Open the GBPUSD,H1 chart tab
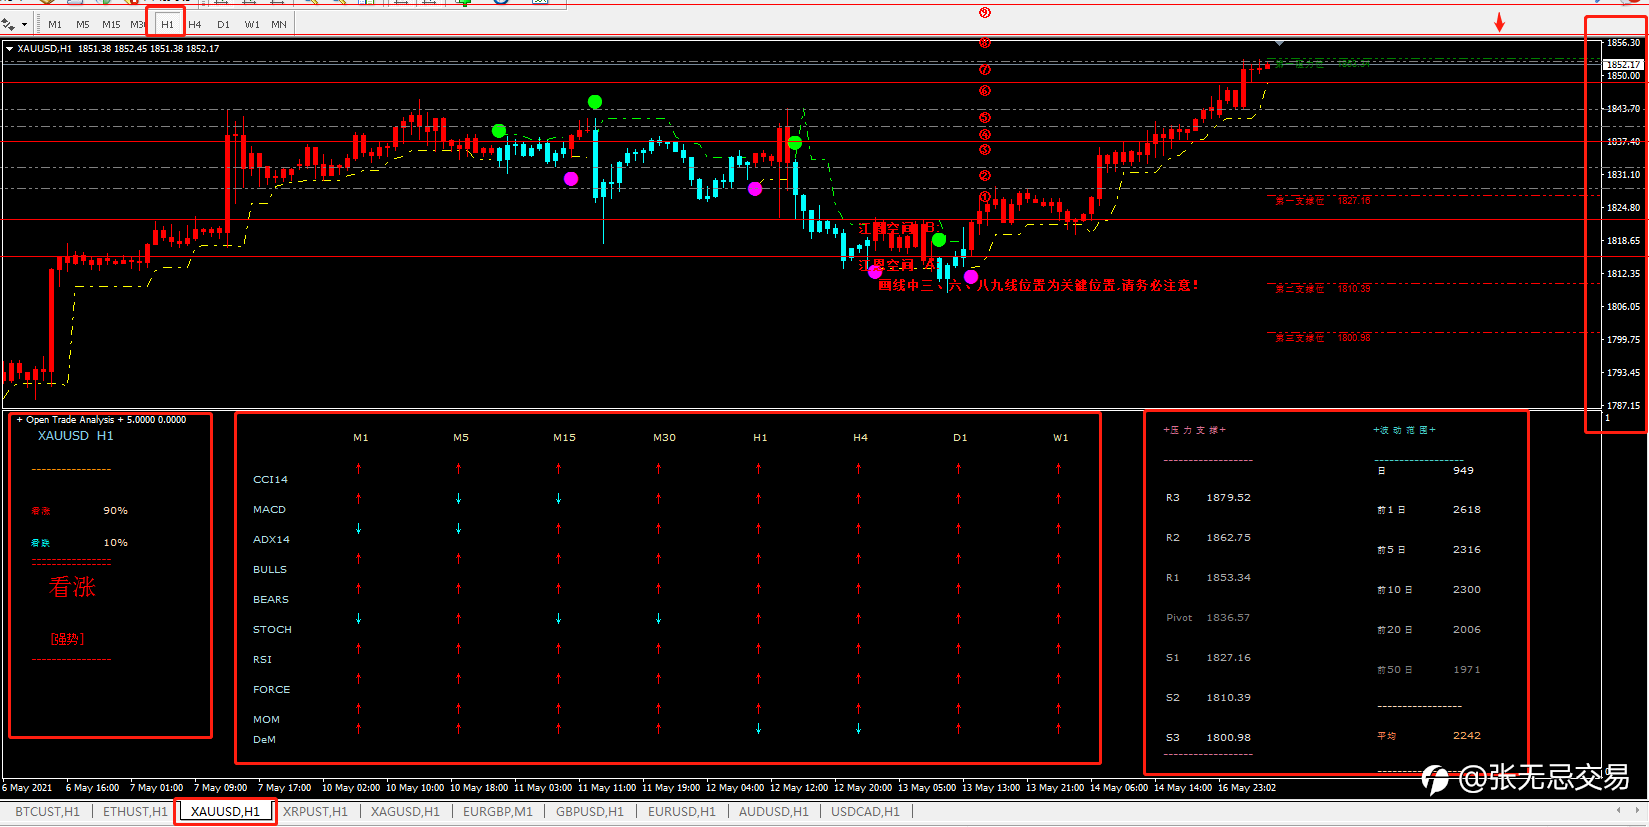The width and height of the screenshot is (1649, 827). 590,811
